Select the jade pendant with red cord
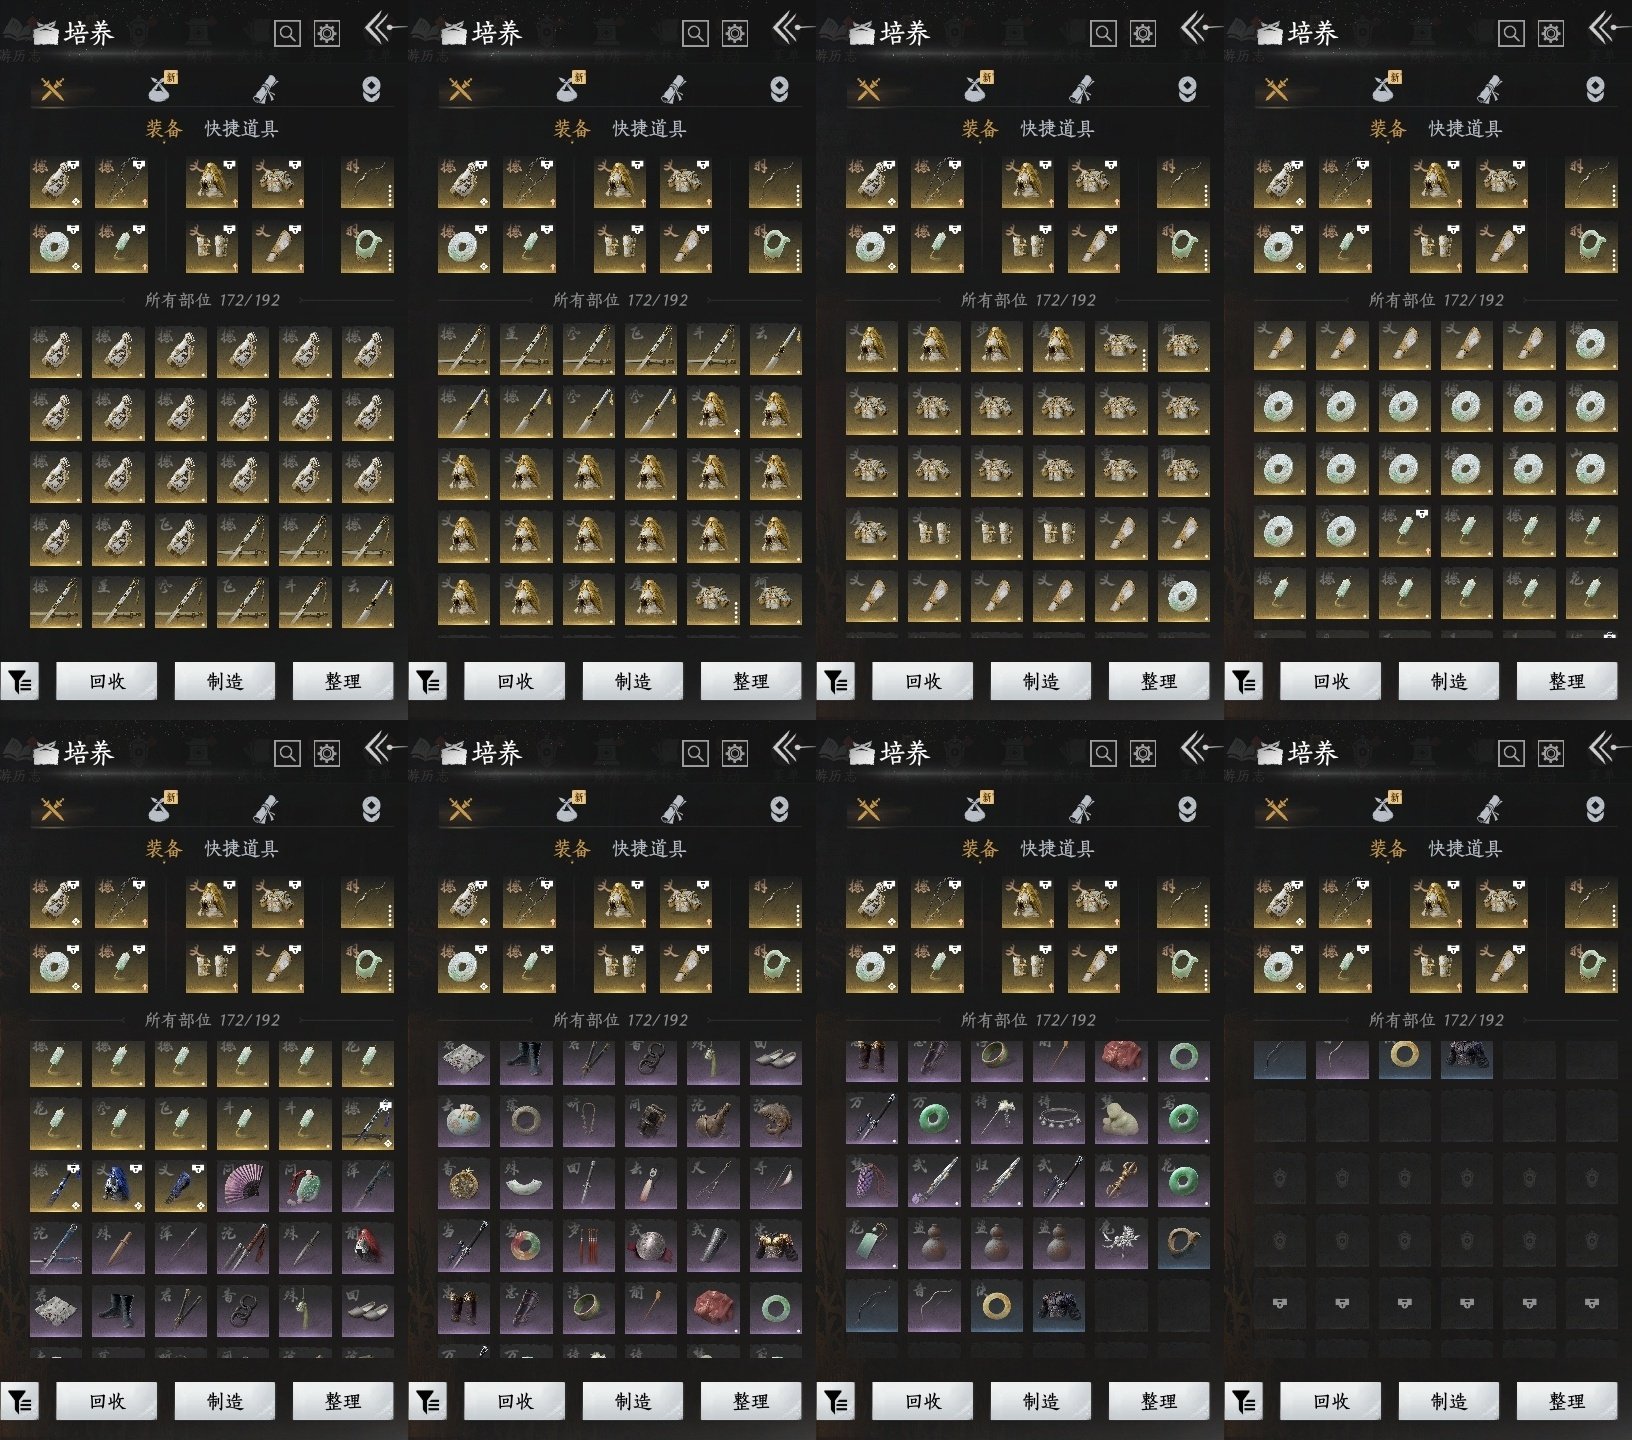Viewport: 1632px width, 1440px height. click(x=305, y=1185)
